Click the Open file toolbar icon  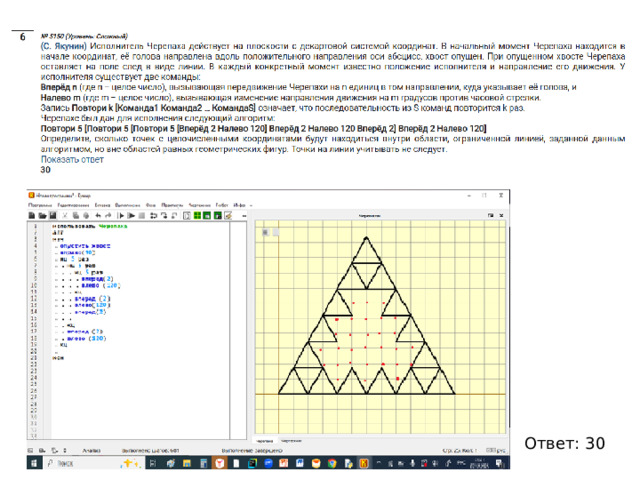42,214
